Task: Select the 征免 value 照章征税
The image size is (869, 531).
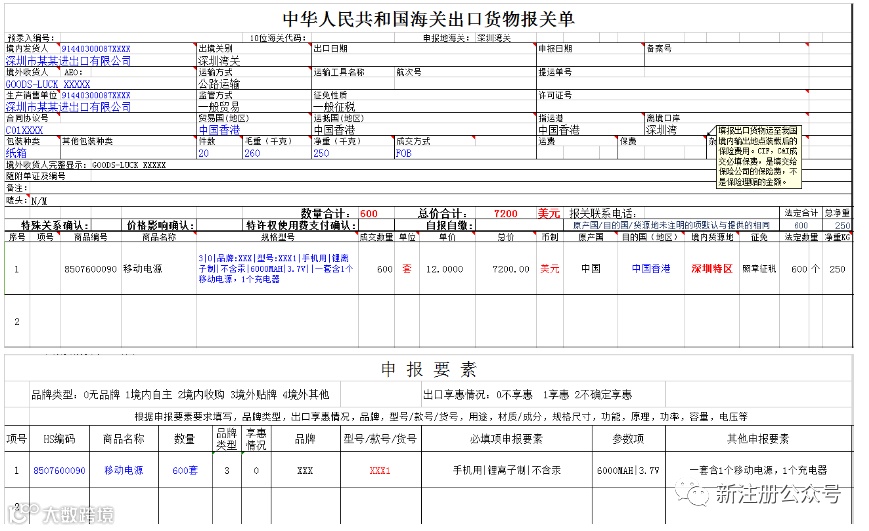Action: (x=759, y=269)
